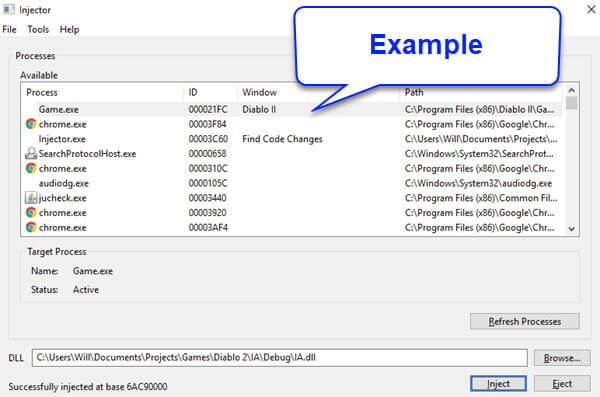Click the jucheck.exe Java icon

(31, 198)
